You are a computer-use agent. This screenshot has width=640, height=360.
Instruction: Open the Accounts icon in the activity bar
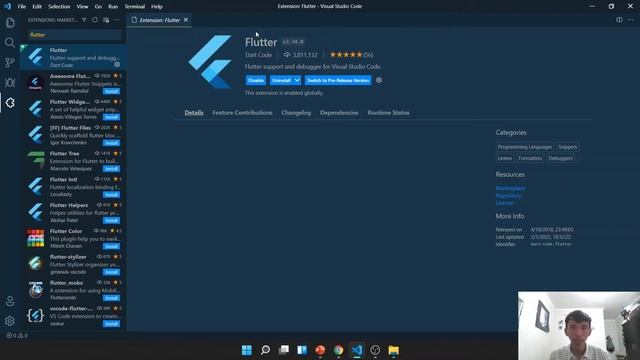point(10,301)
